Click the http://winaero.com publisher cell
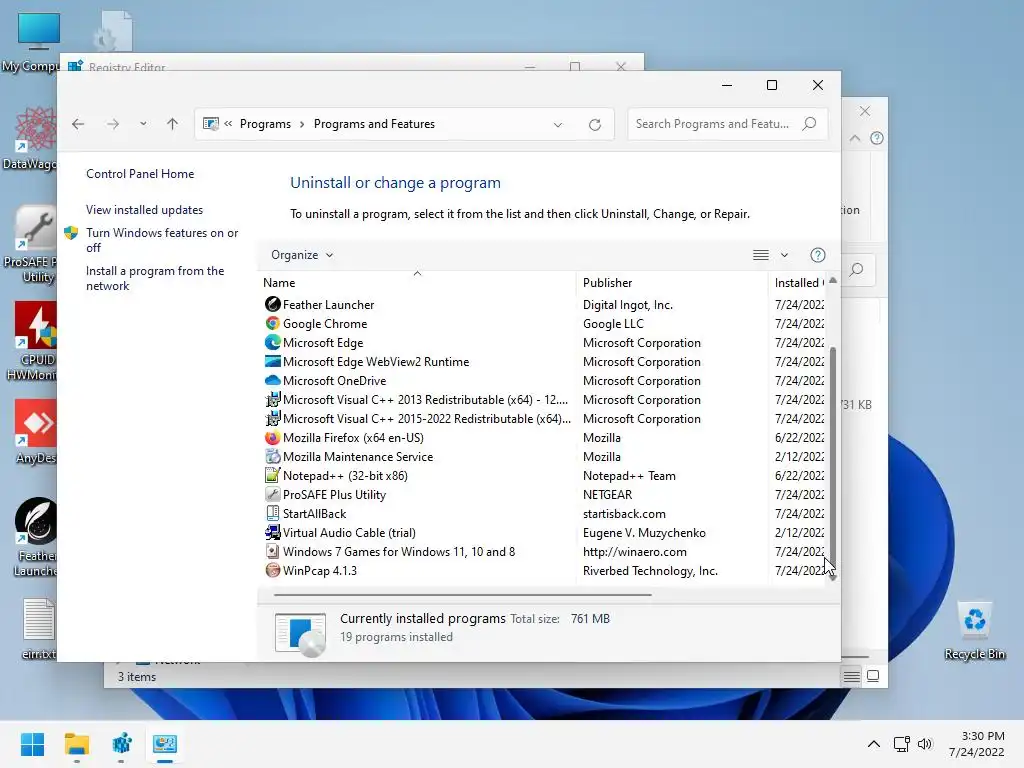Screen dimensions: 1024x768 coord(635,551)
